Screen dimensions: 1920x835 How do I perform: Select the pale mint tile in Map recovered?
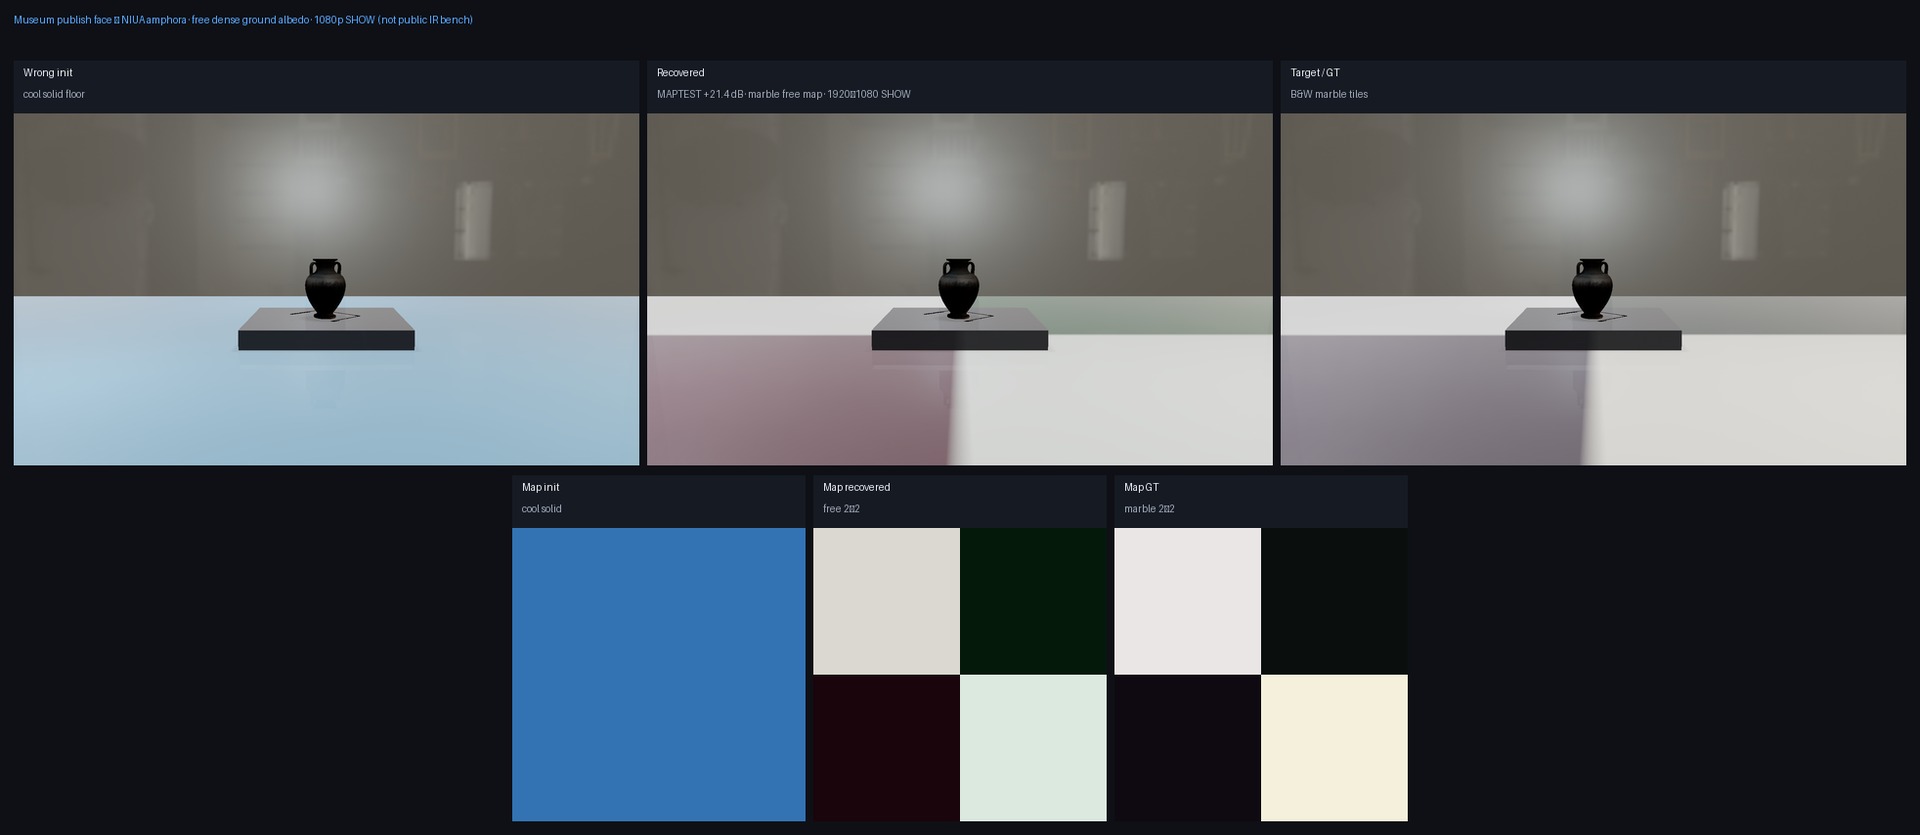pyautogui.click(x=1033, y=748)
